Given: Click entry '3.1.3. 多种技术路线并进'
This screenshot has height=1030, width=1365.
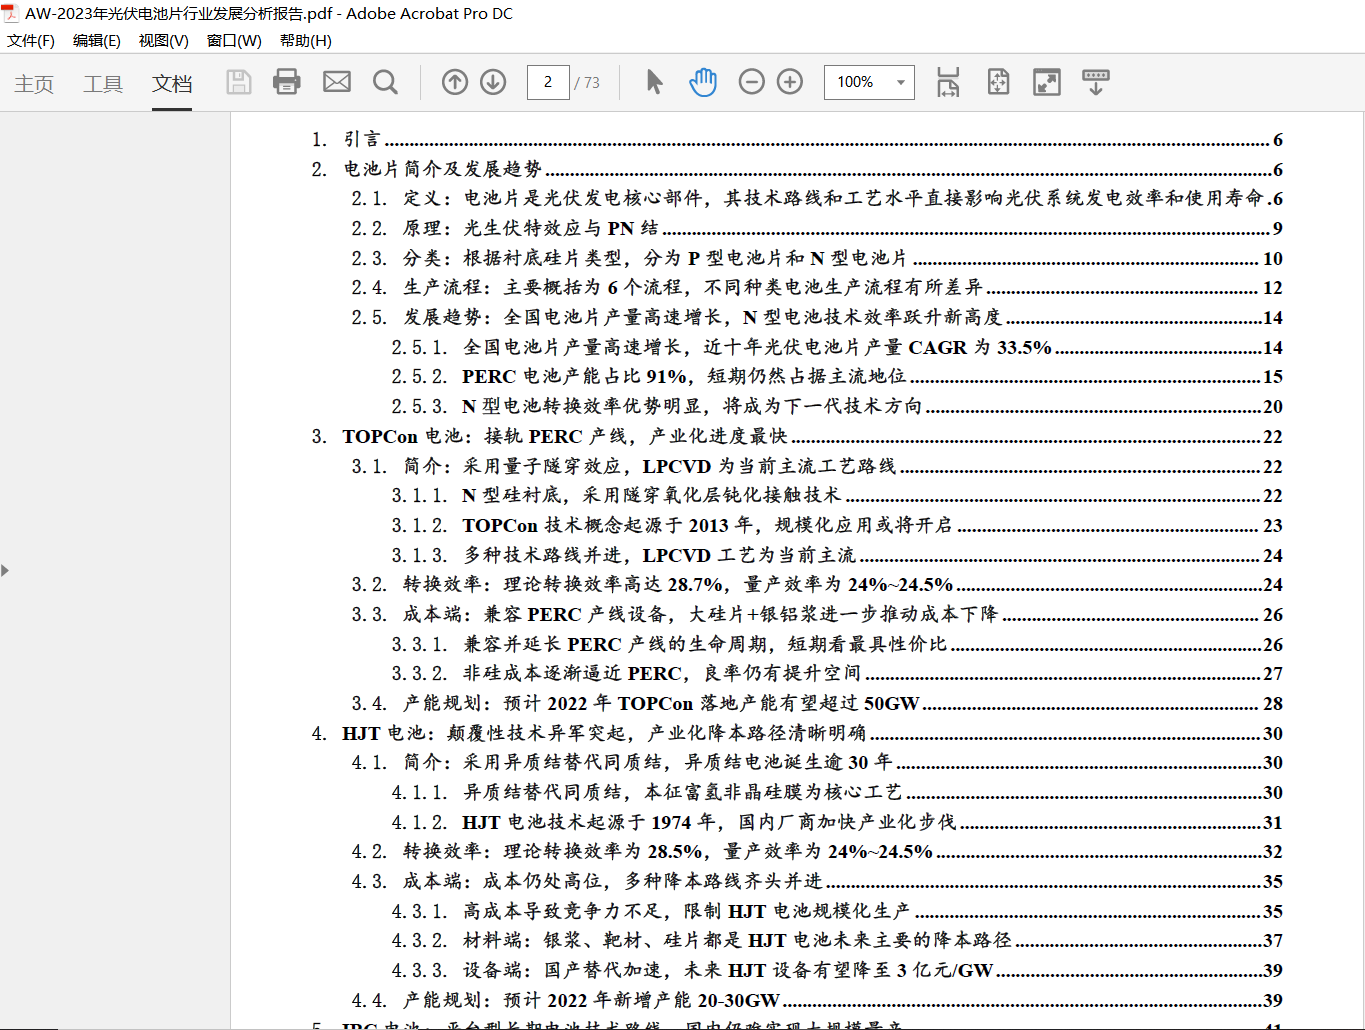Looking at the screenshot, I should 837,555.
